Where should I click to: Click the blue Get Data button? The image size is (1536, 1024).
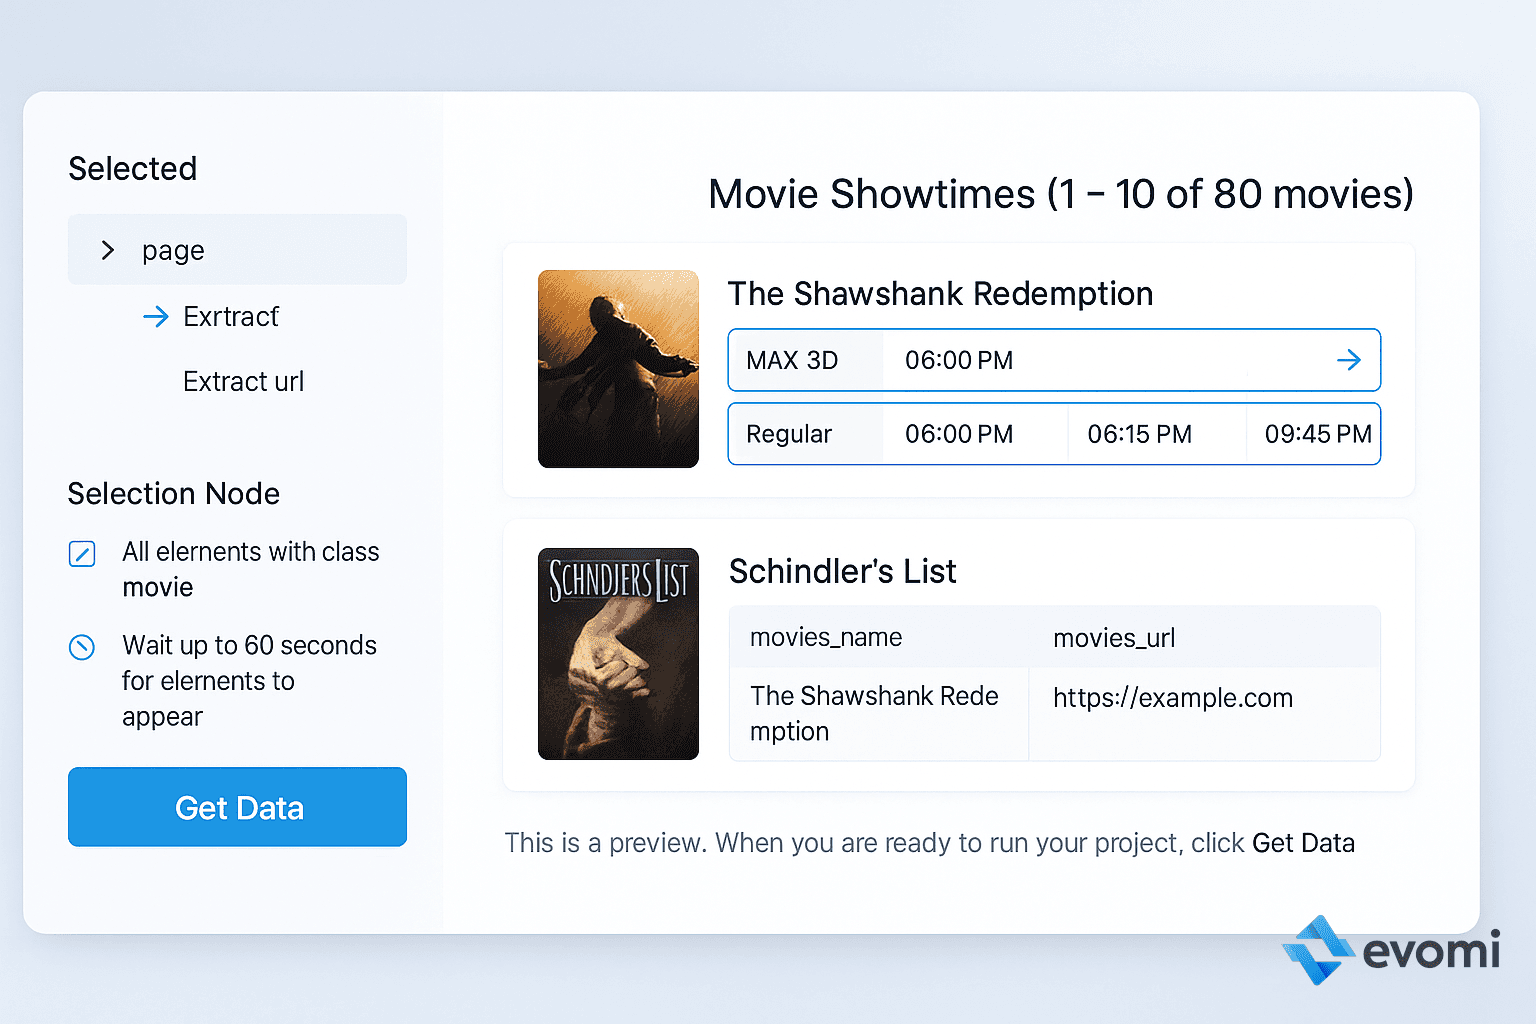pyautogui.click(x=237, y=807)
